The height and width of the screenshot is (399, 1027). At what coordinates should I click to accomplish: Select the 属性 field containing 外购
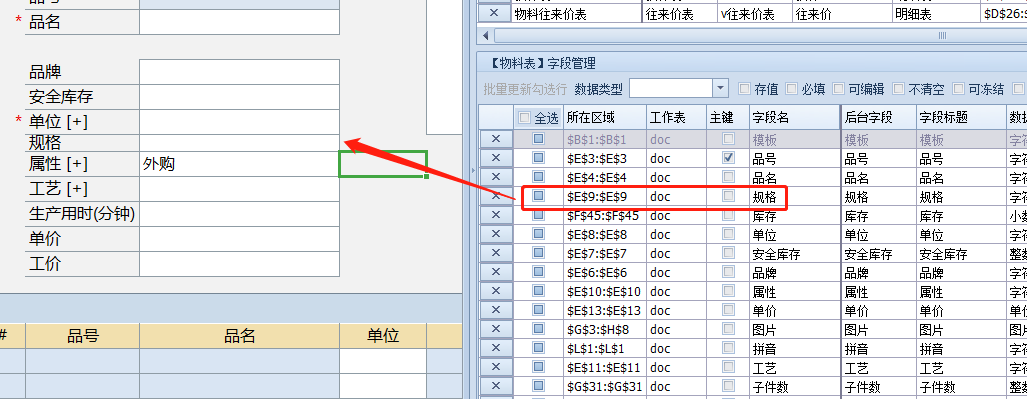239,164
